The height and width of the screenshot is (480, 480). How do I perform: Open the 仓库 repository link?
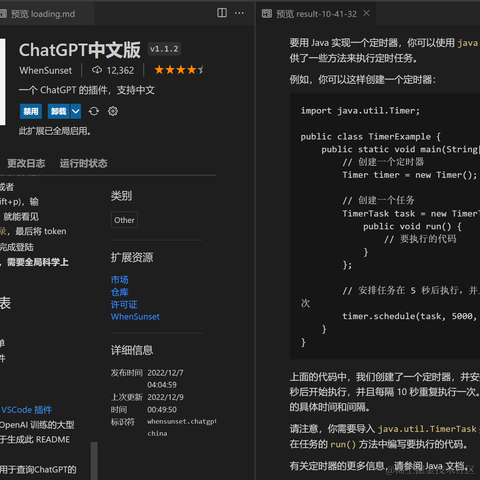click(120, 292)
